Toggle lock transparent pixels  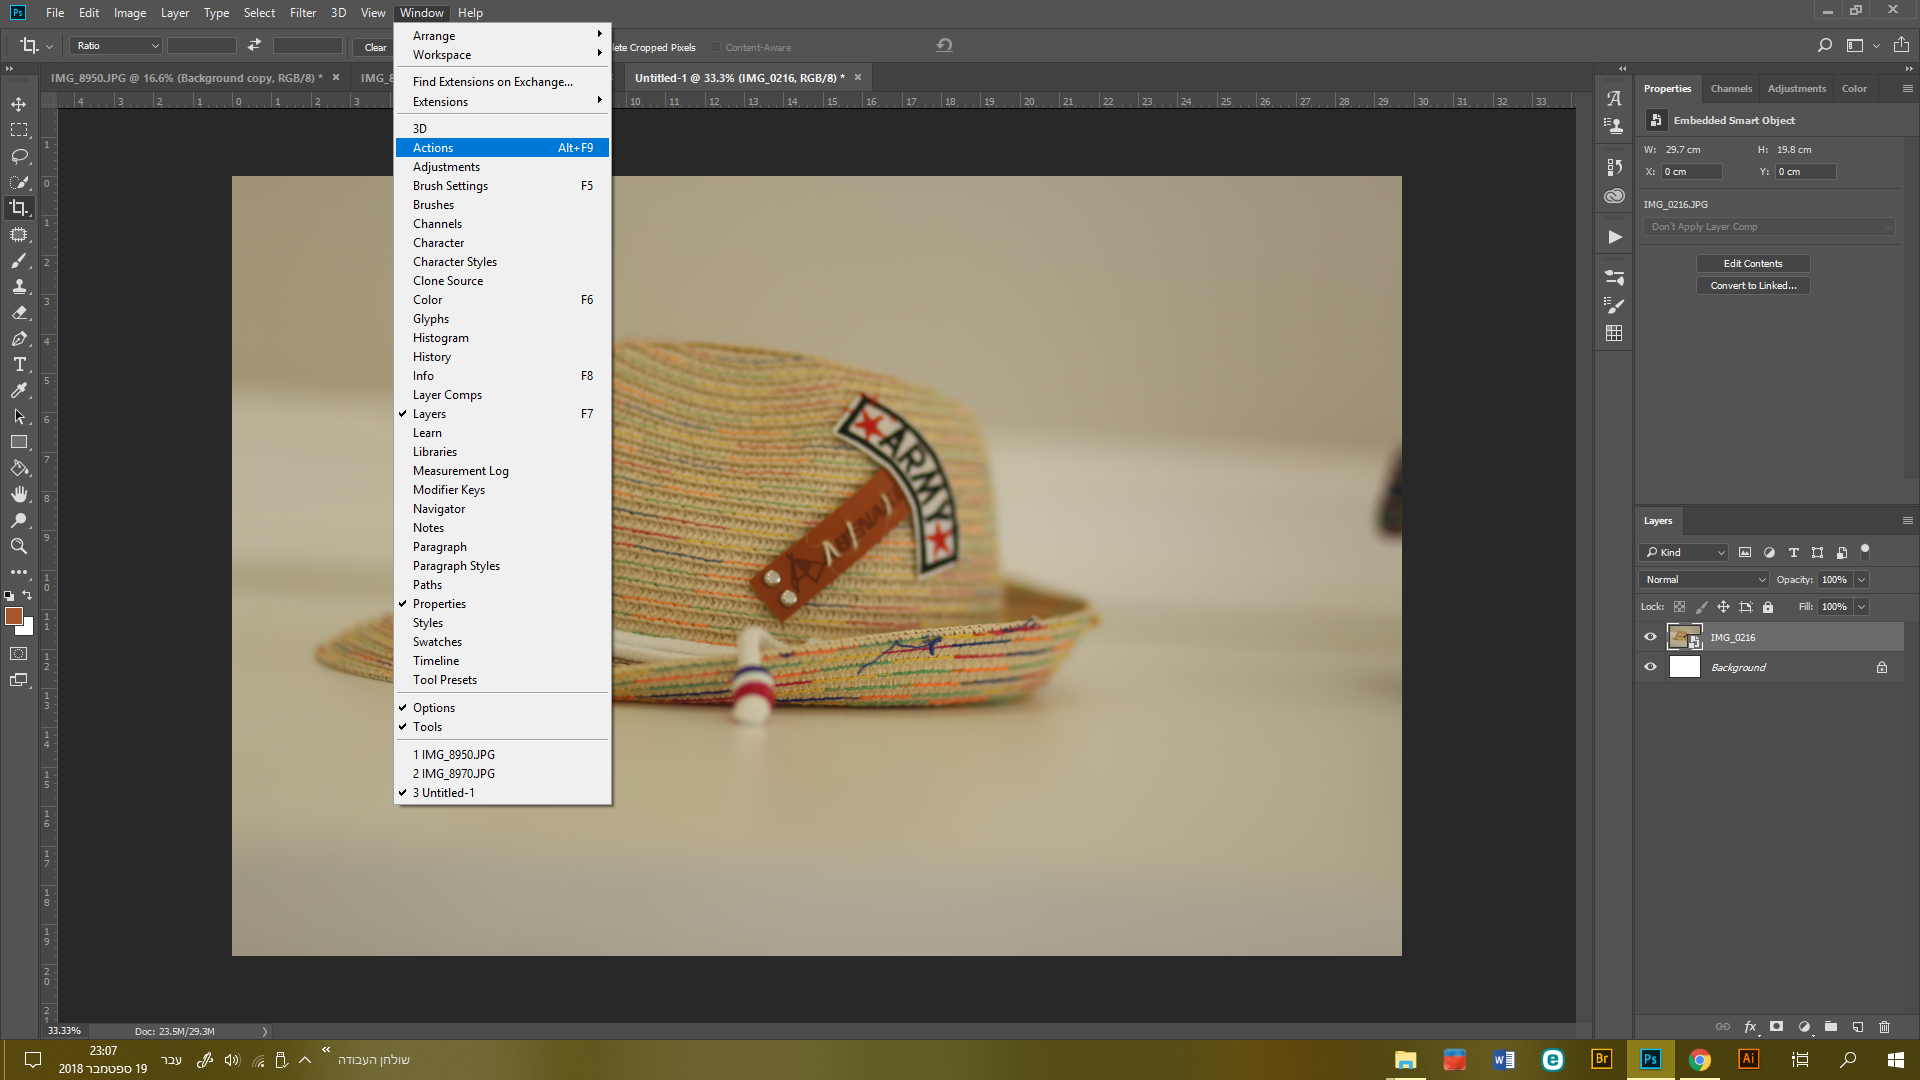1679,607
